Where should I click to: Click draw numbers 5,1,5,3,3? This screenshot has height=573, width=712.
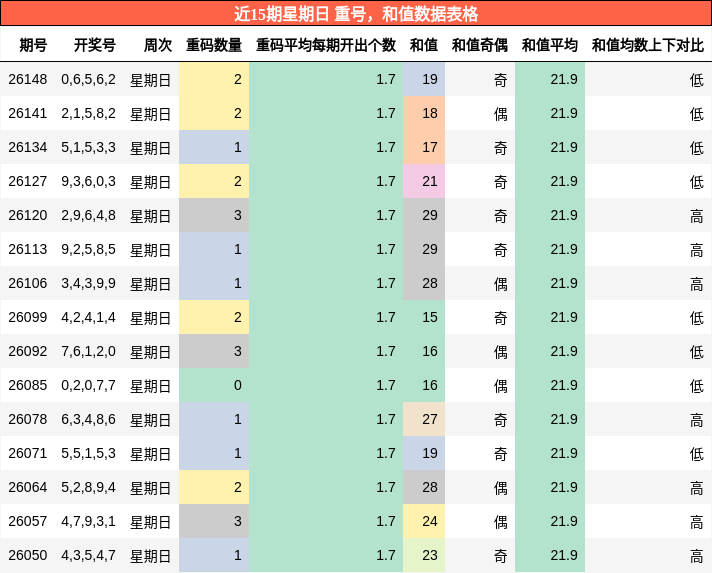point(89,148)
